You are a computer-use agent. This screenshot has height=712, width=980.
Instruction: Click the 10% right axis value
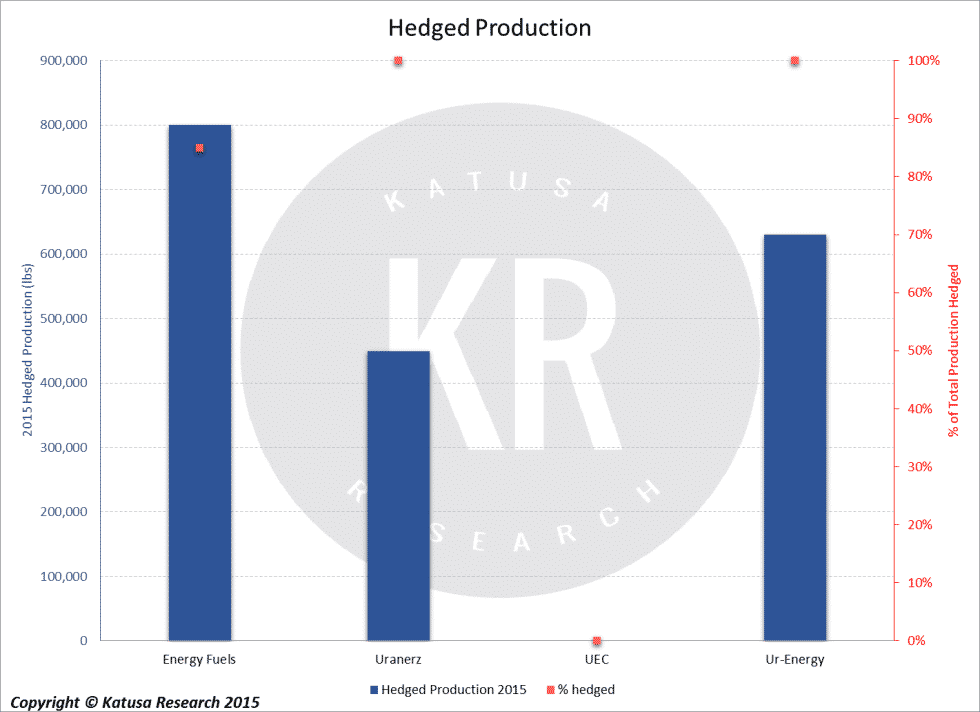(920, 583)
